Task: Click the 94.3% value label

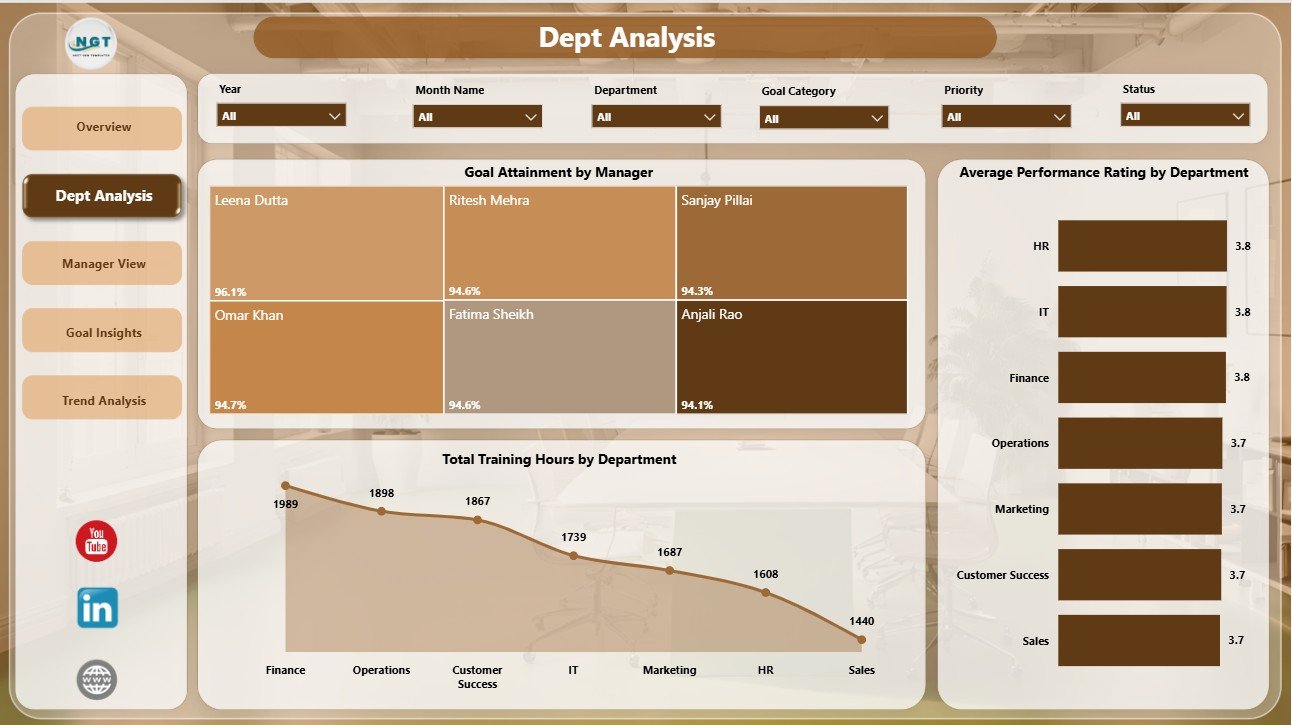Action: click(x=697, y=291)
